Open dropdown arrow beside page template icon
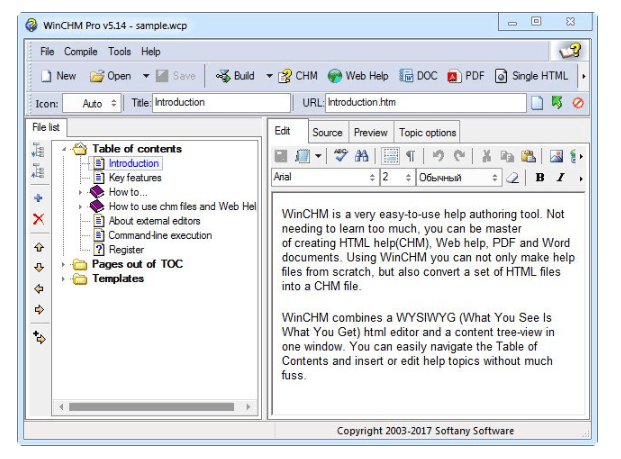This screenshot has height=459, width=621. (x=318, y=156)
